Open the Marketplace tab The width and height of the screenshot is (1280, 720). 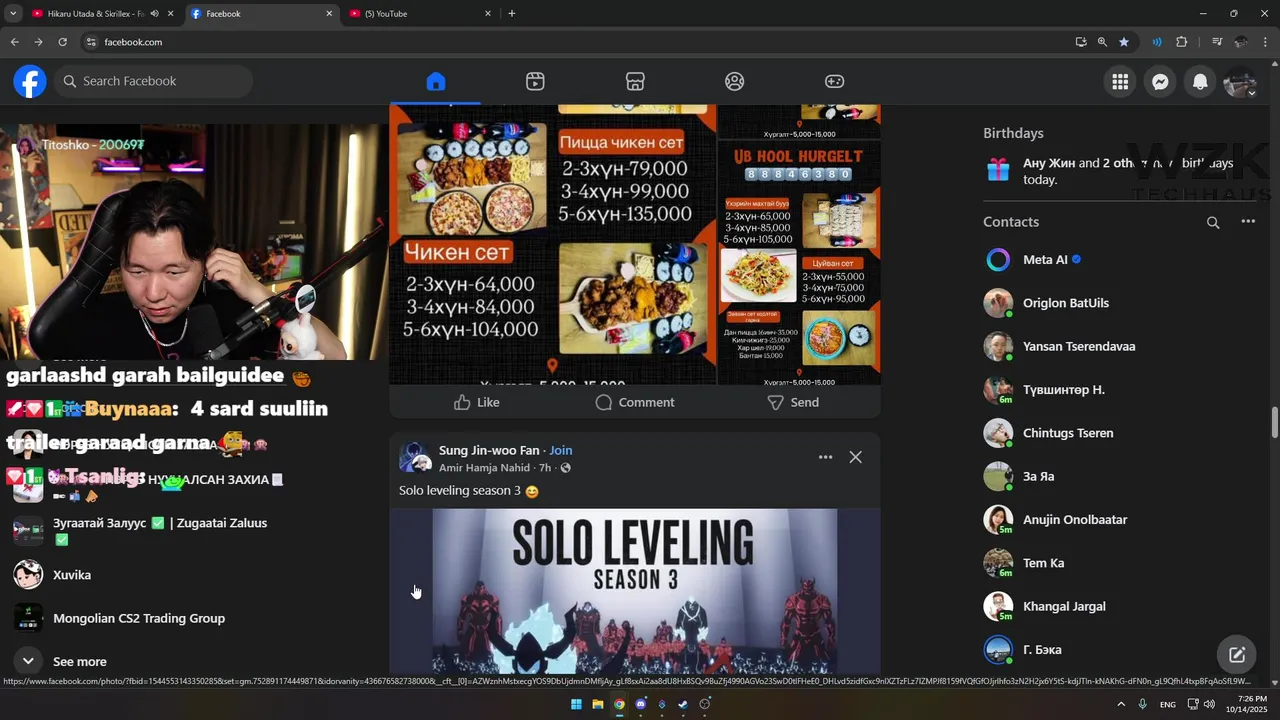(x=635, y=82)
